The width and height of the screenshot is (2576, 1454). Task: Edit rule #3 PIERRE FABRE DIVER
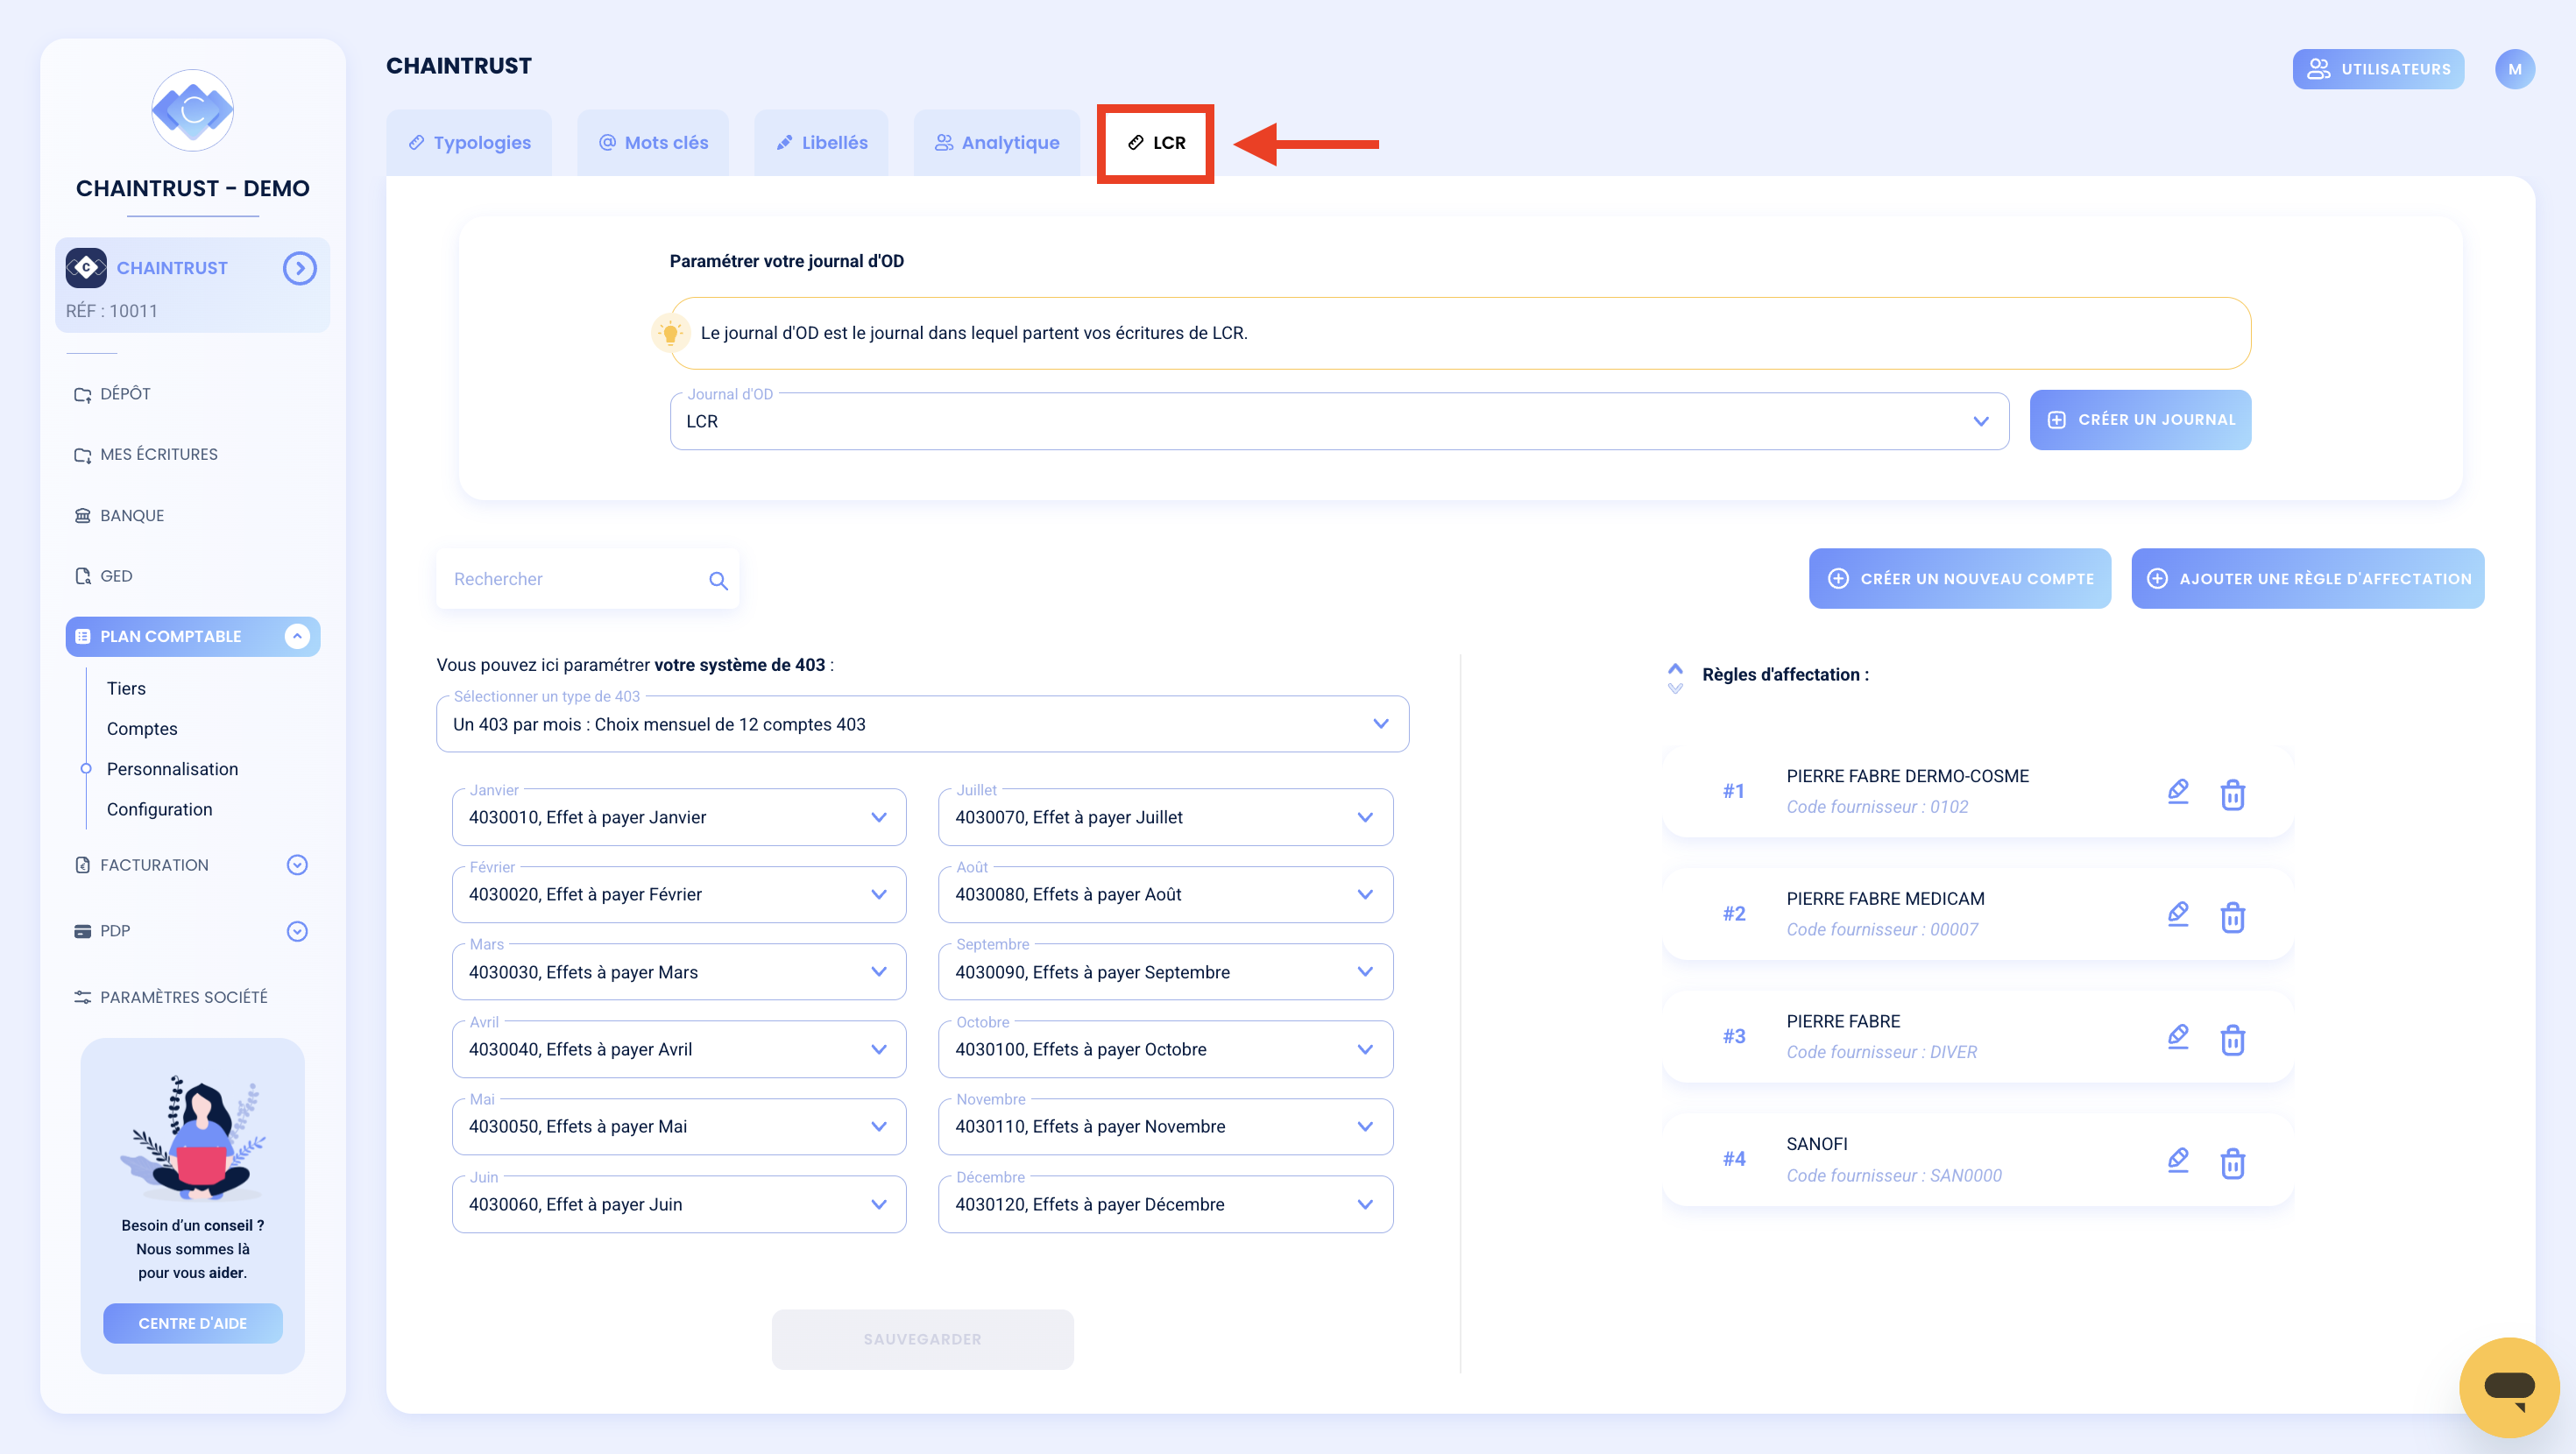[x=2178, y=1037]
